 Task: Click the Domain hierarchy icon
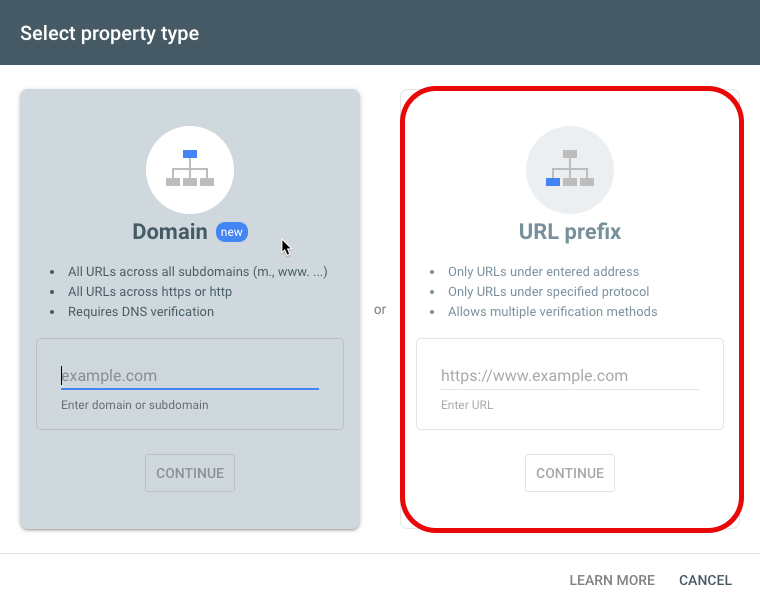[x=190, y=170]
